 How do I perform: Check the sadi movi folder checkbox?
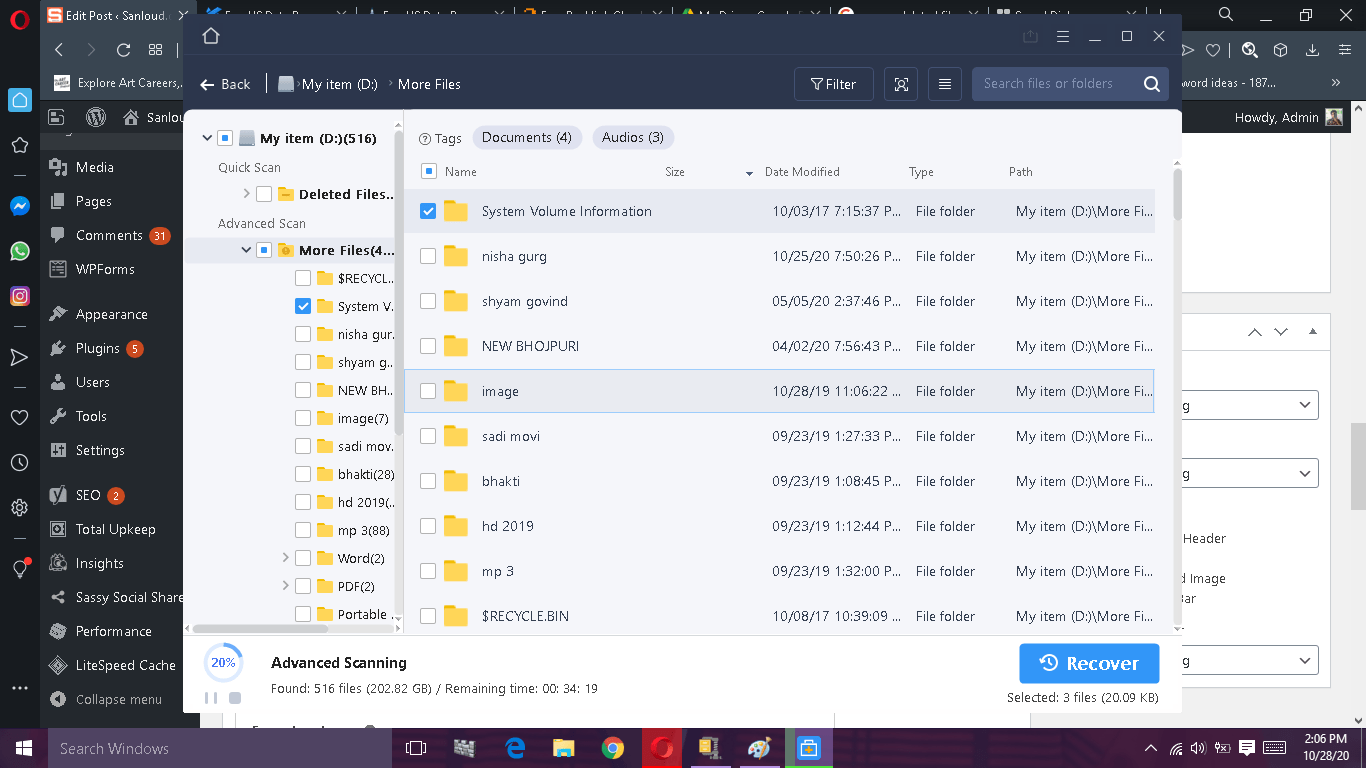point(428,436)
